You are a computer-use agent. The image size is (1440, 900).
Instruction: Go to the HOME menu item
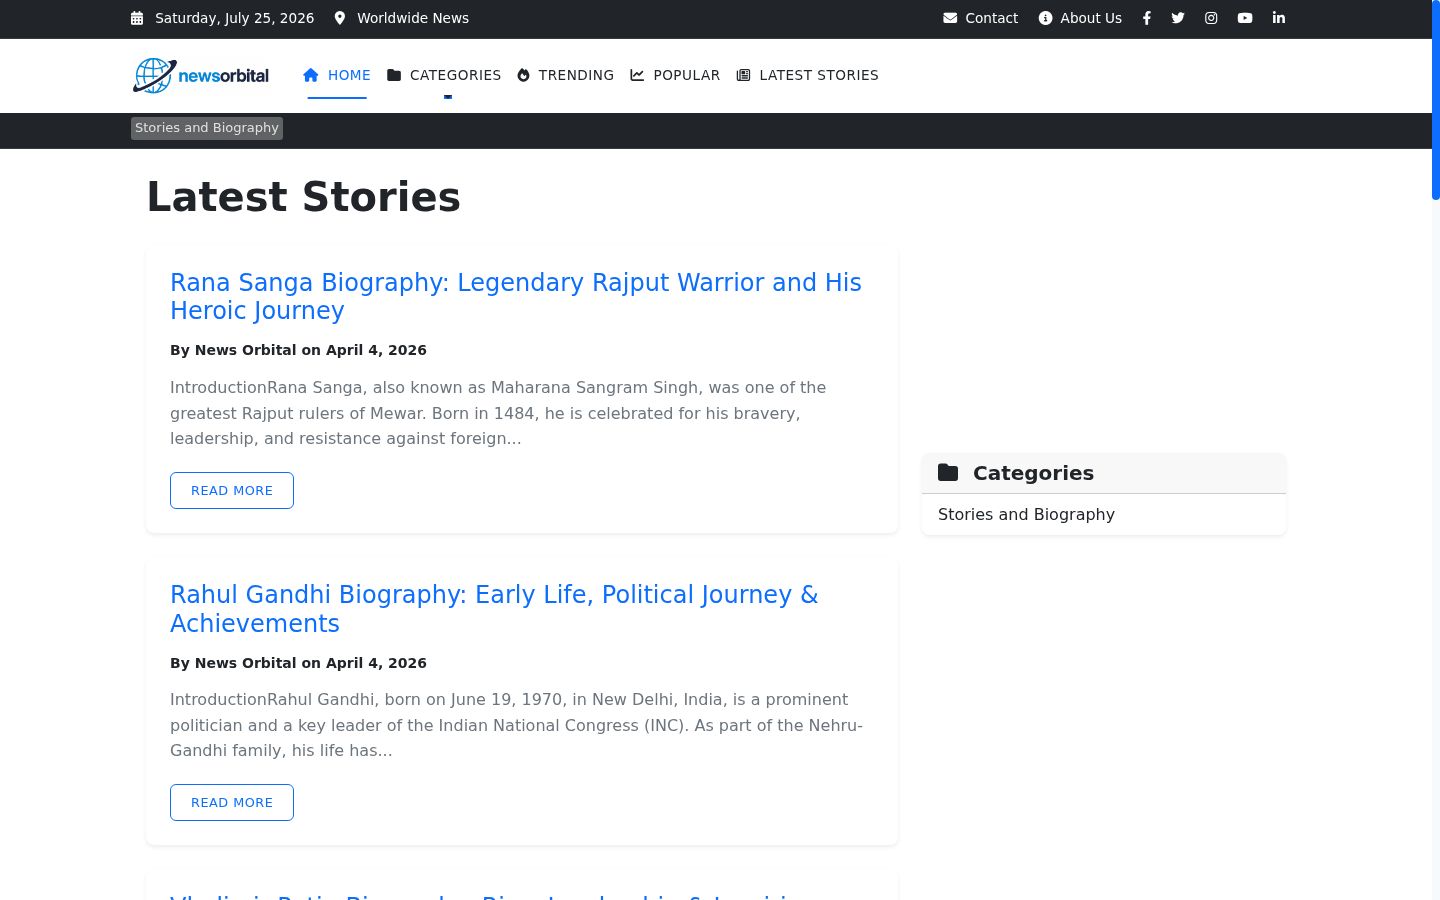(337, 75)
